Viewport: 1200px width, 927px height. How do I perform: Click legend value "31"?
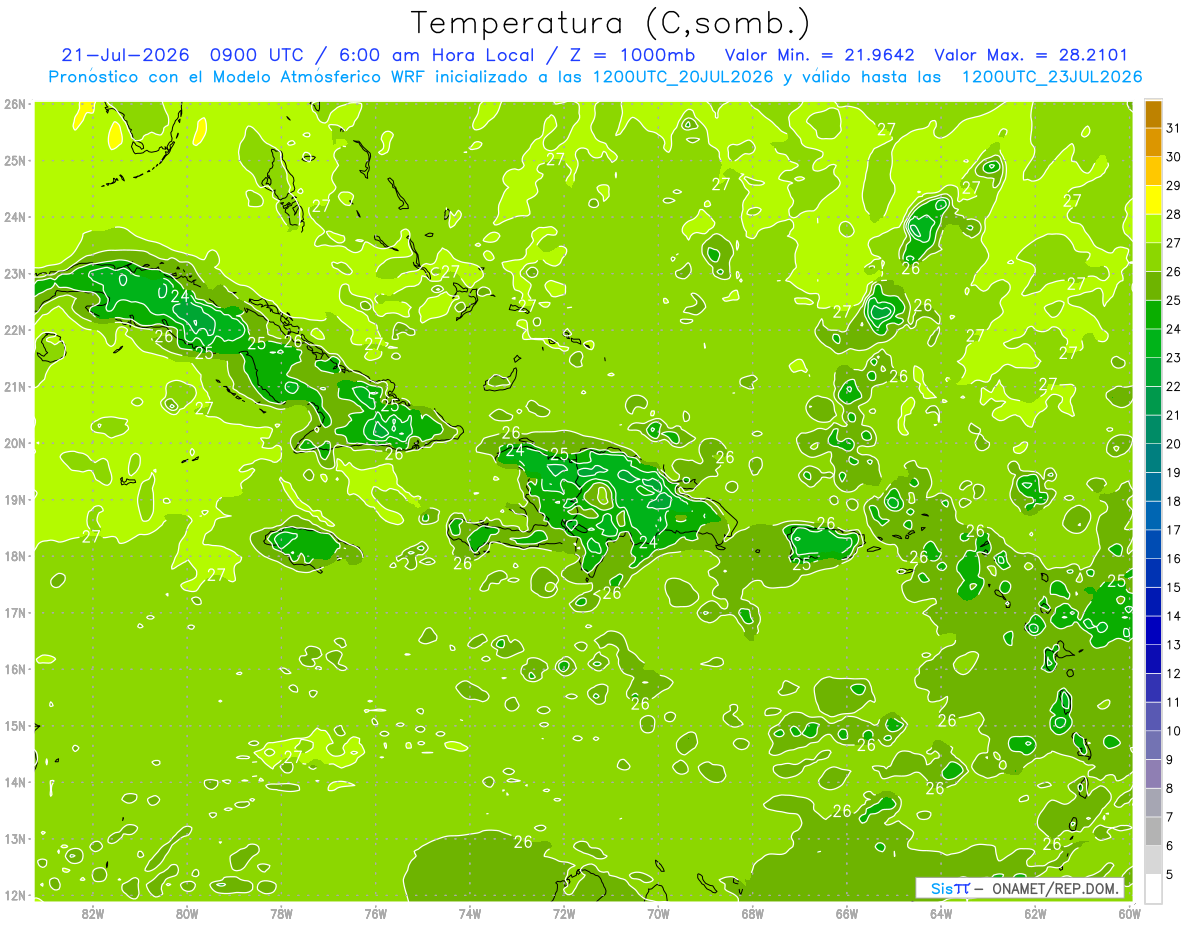(1174, 128)
